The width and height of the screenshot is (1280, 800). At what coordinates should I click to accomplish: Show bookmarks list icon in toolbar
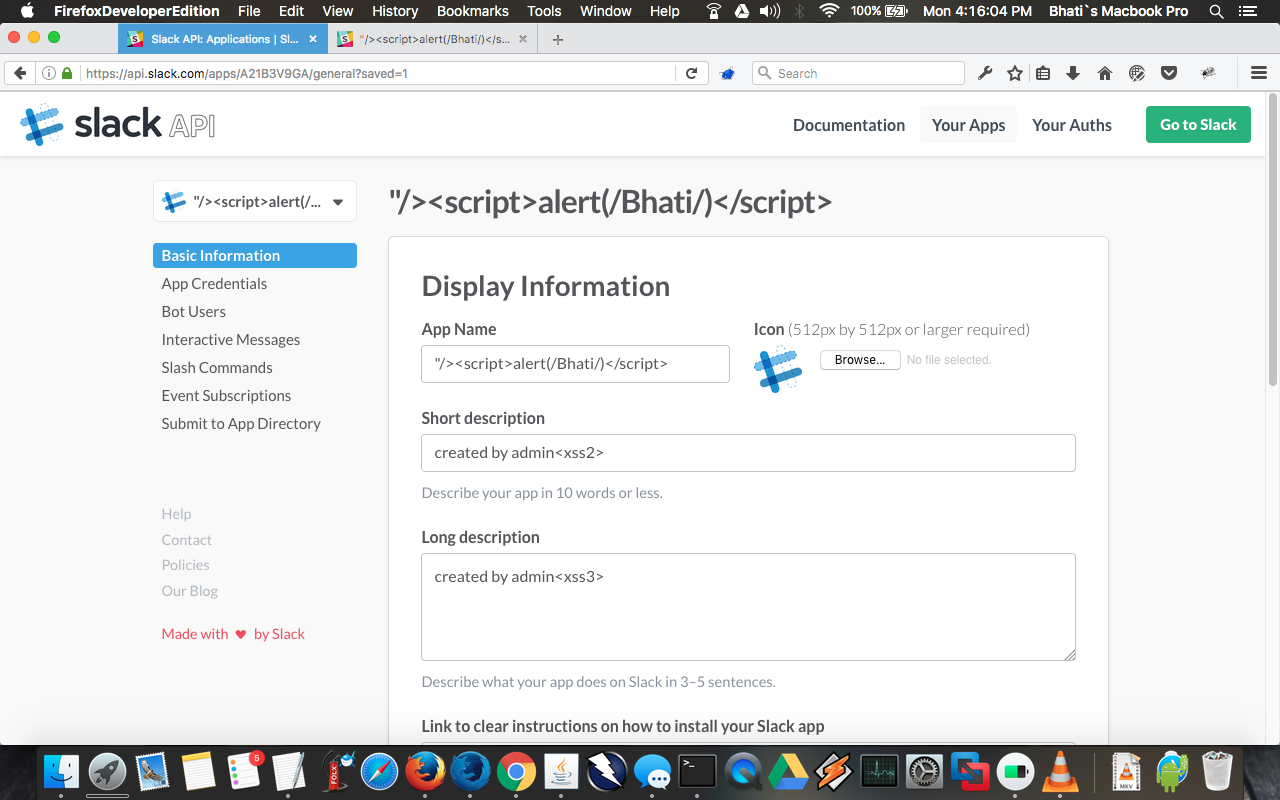(x=1043, y=73)
